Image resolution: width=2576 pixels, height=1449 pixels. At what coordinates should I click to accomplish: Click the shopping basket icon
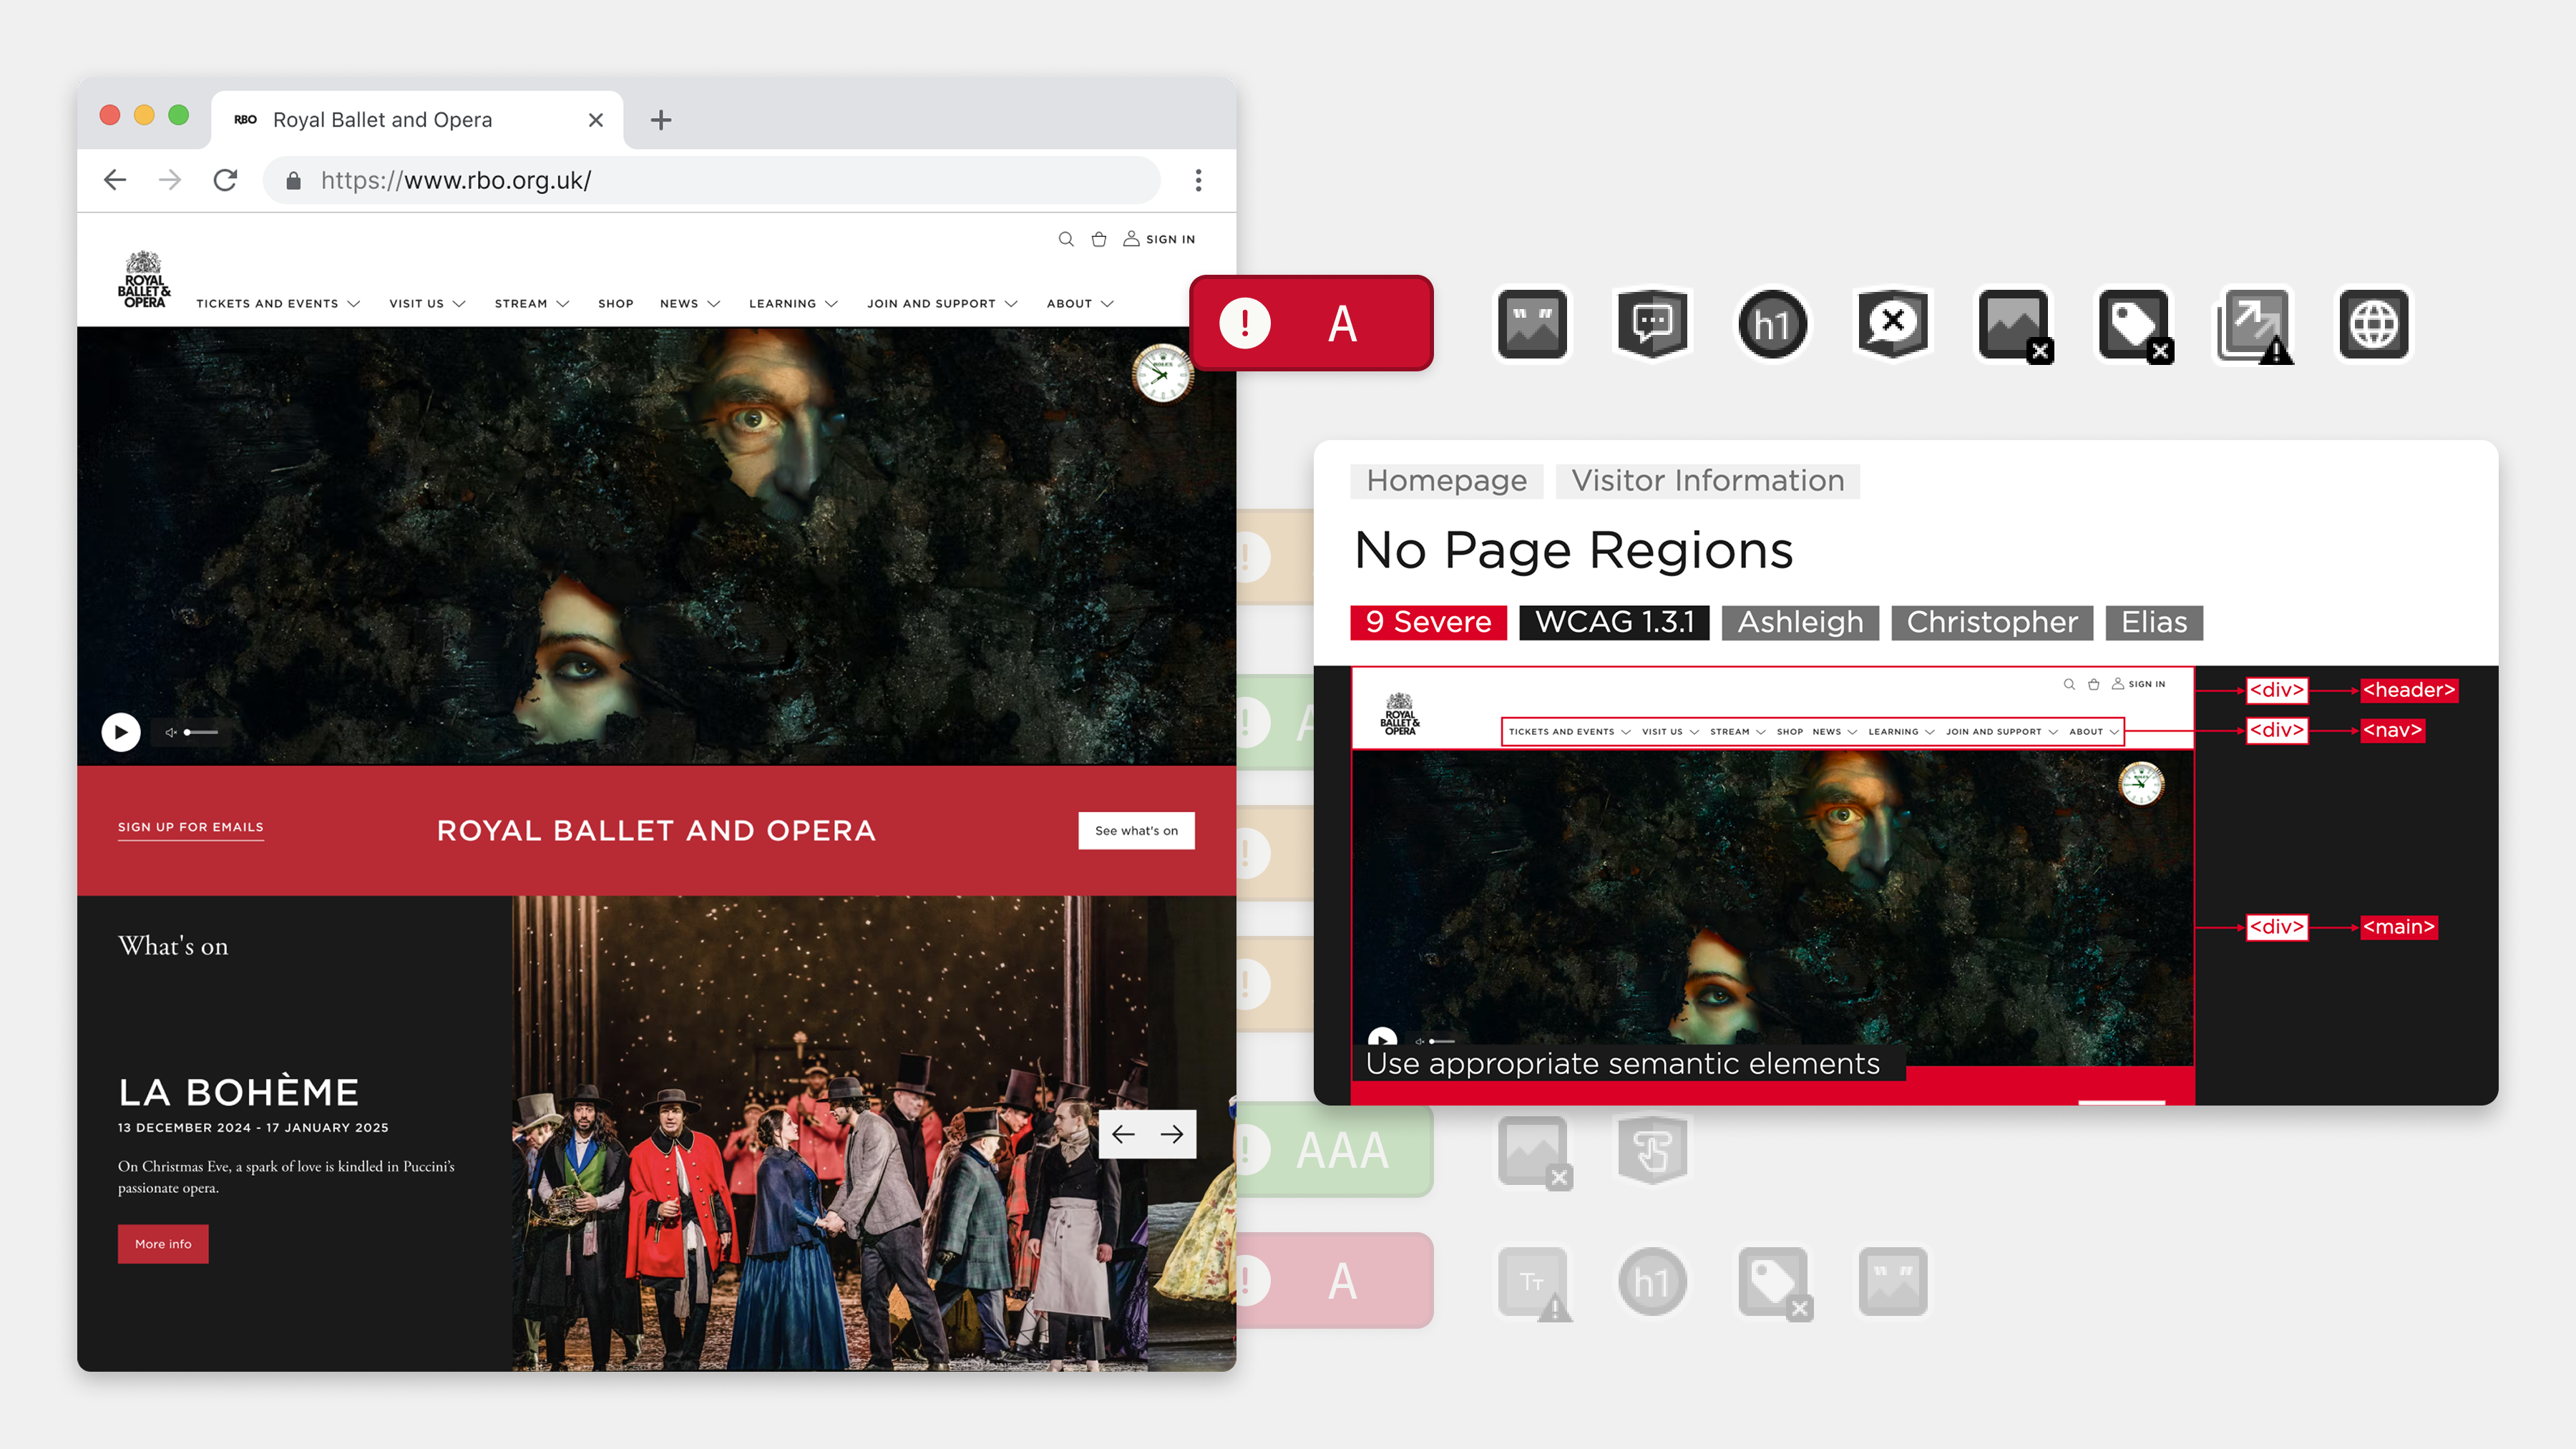1099,239
